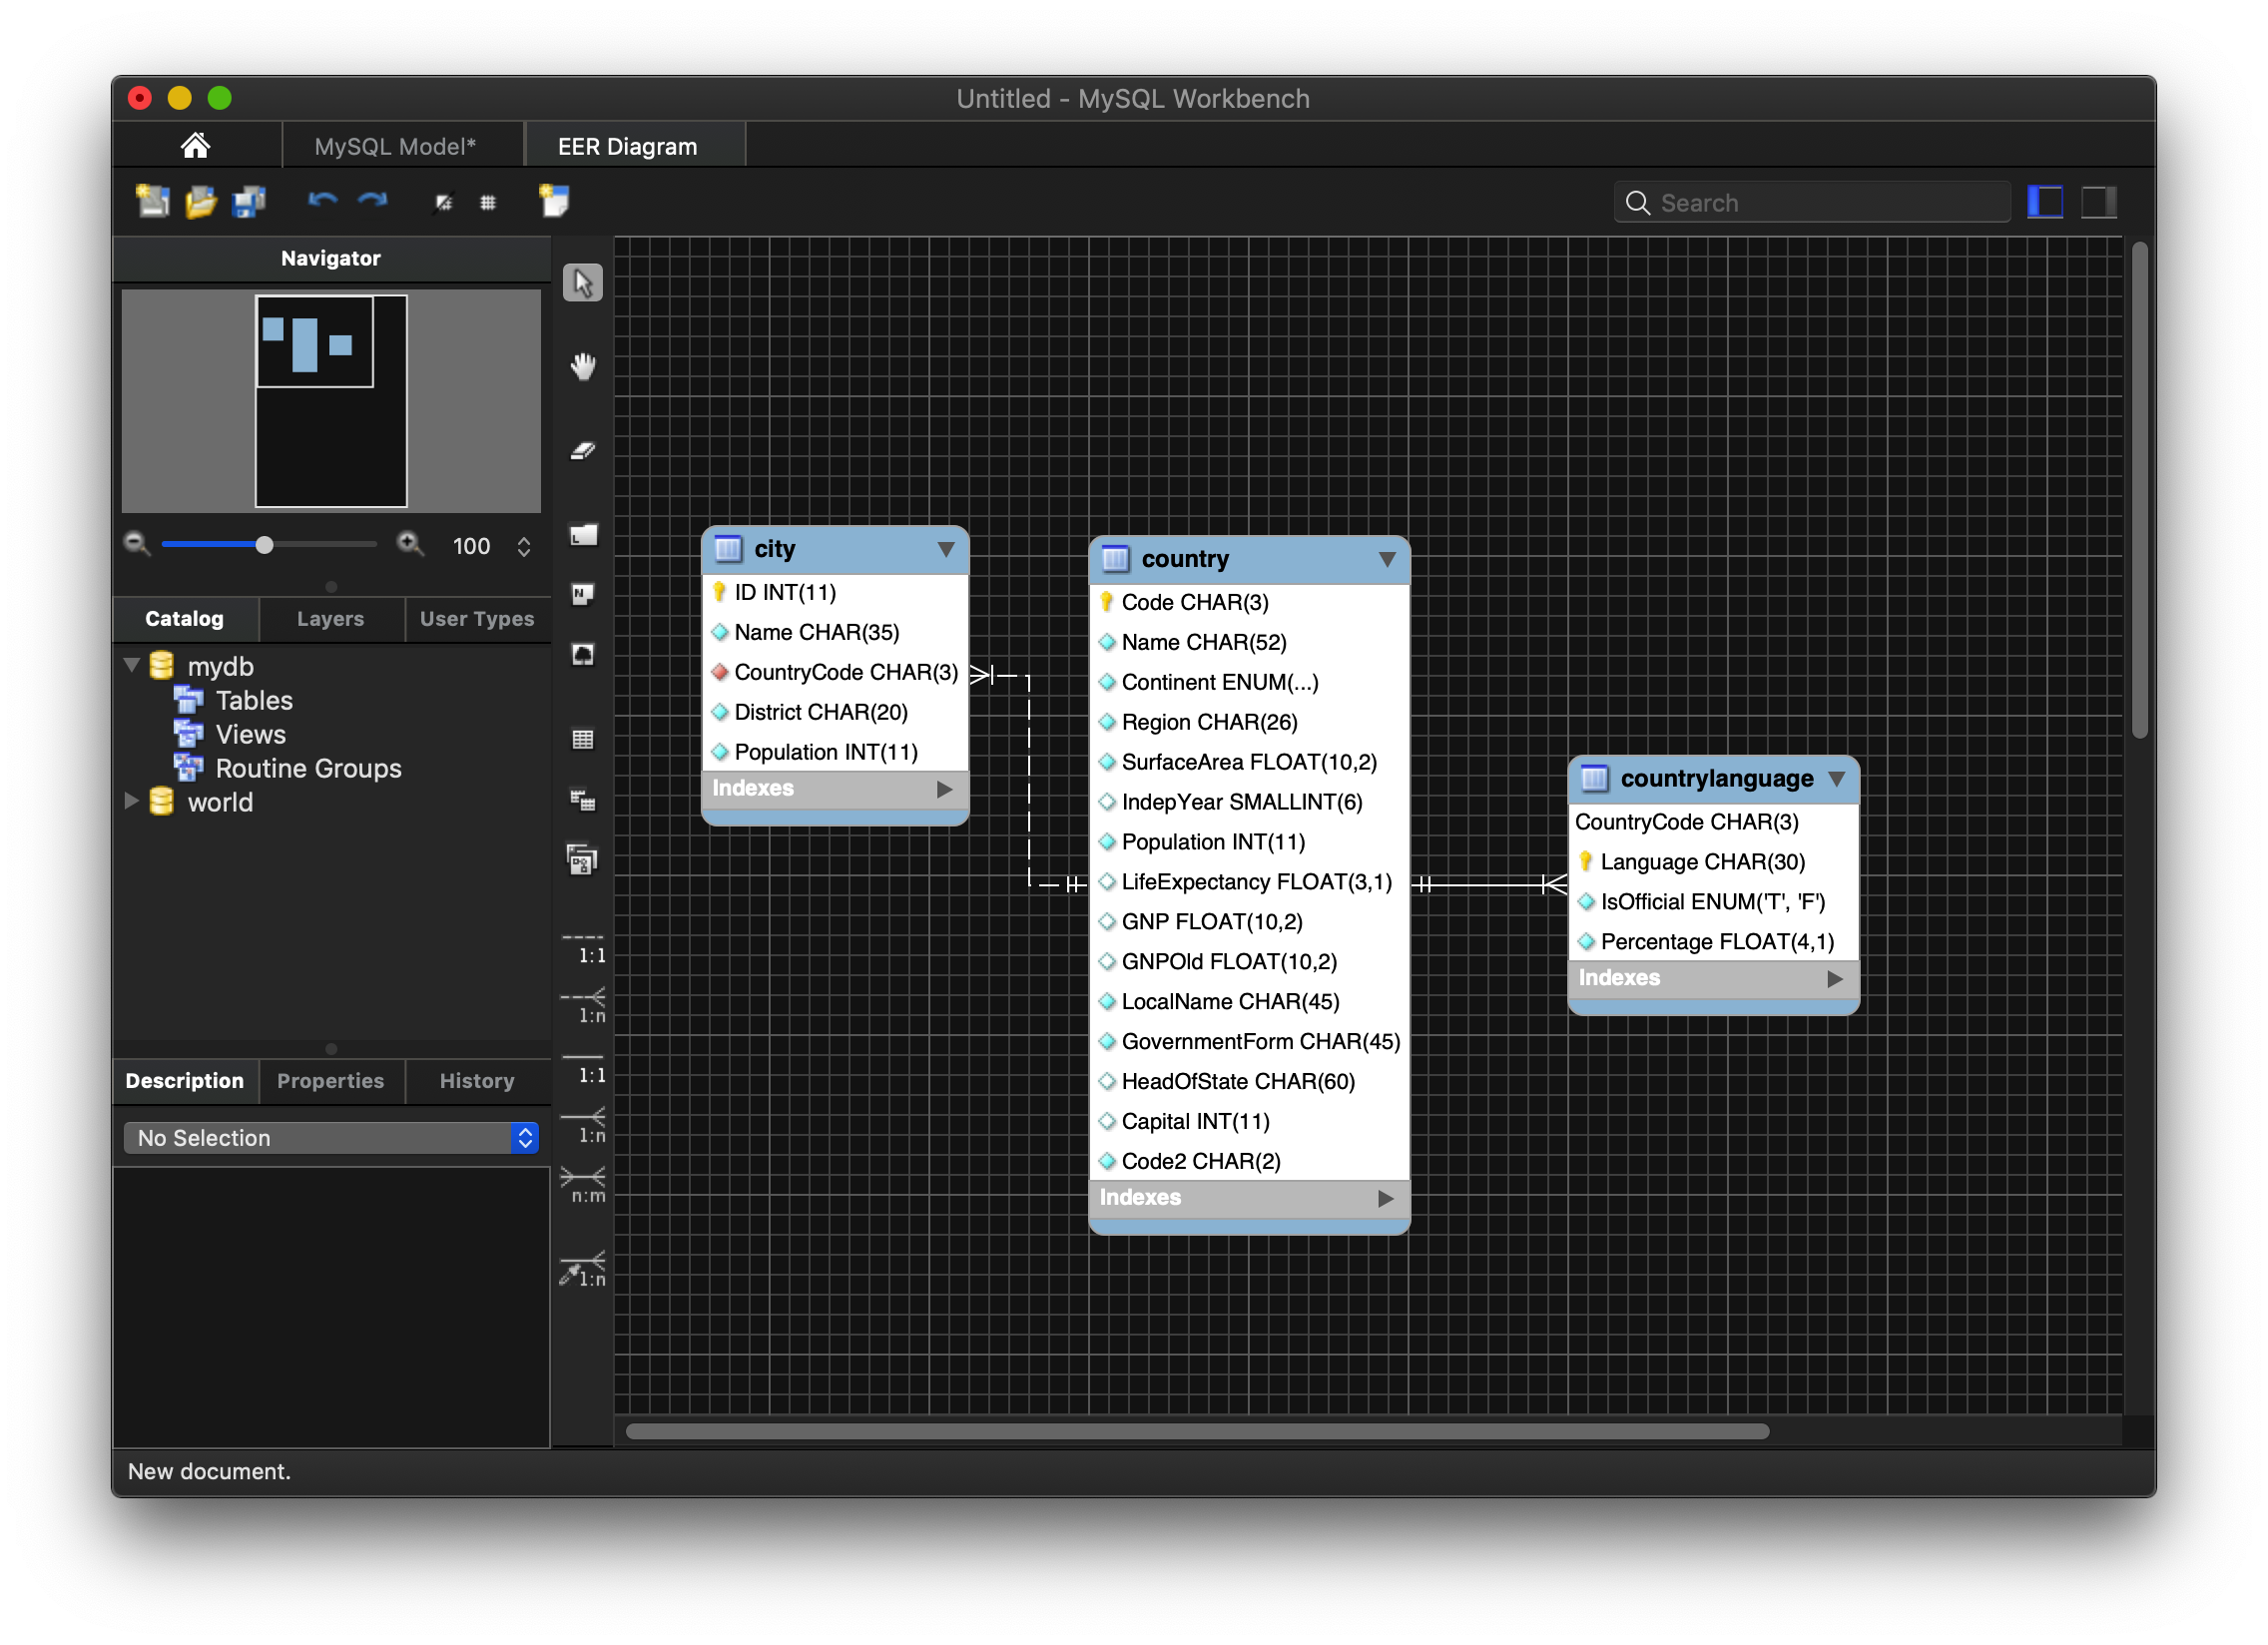
Task: Expand Indexes section of city table
Action: pyautogui.click(x=944, y=789)
